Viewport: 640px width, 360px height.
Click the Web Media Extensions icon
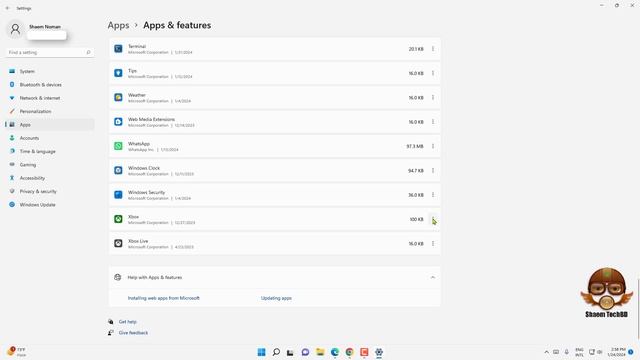[118, 122]
